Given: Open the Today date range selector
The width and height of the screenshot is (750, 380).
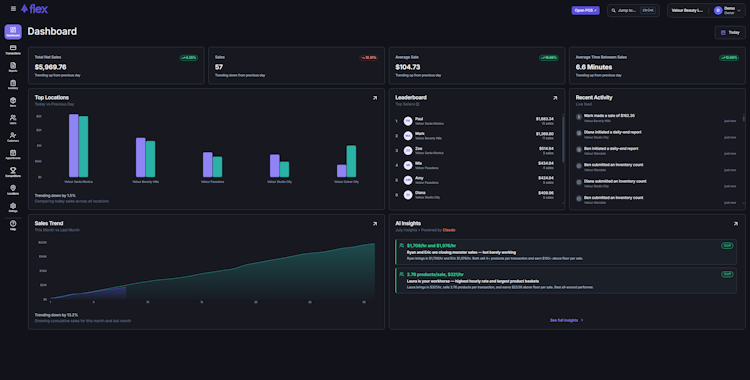Looking at the screenshot, I should [730, 33].
